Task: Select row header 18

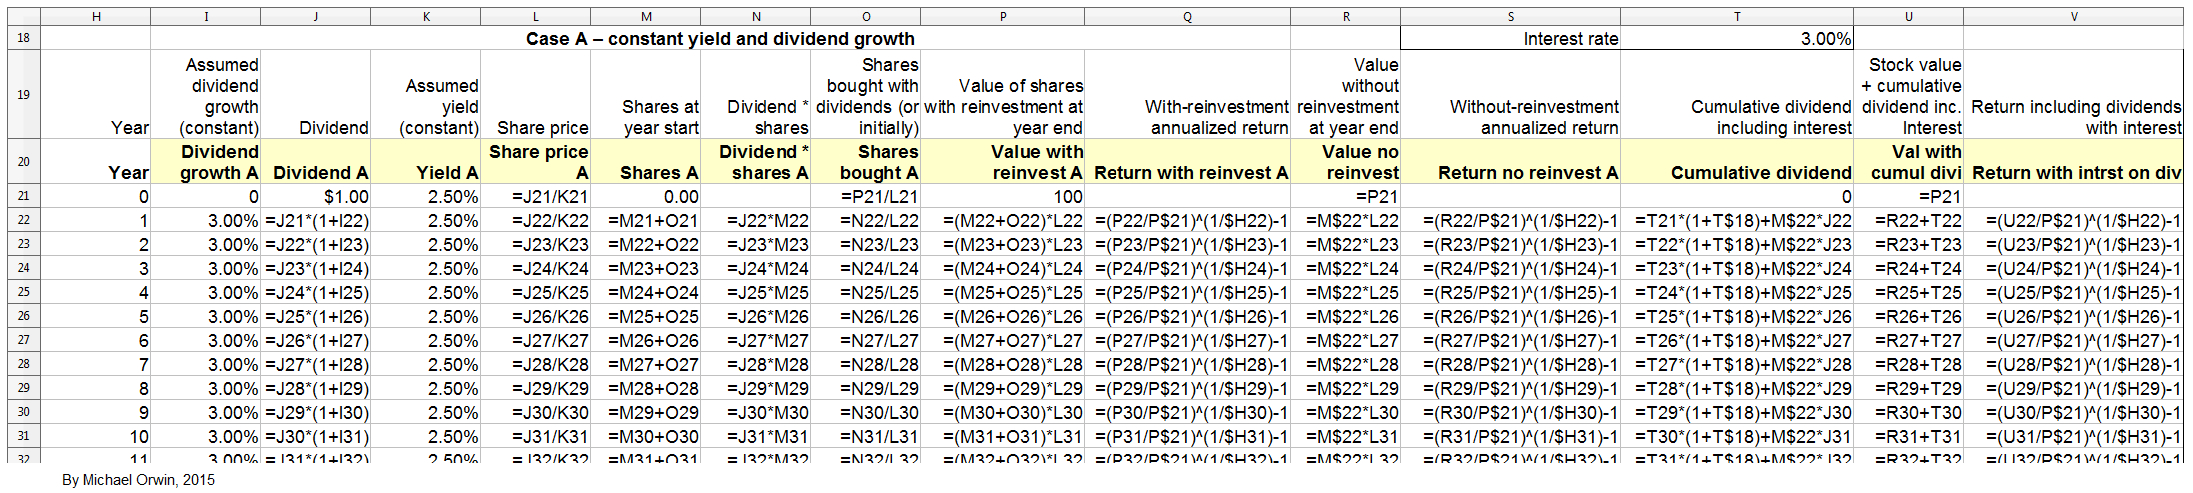Action: (24, 38)
